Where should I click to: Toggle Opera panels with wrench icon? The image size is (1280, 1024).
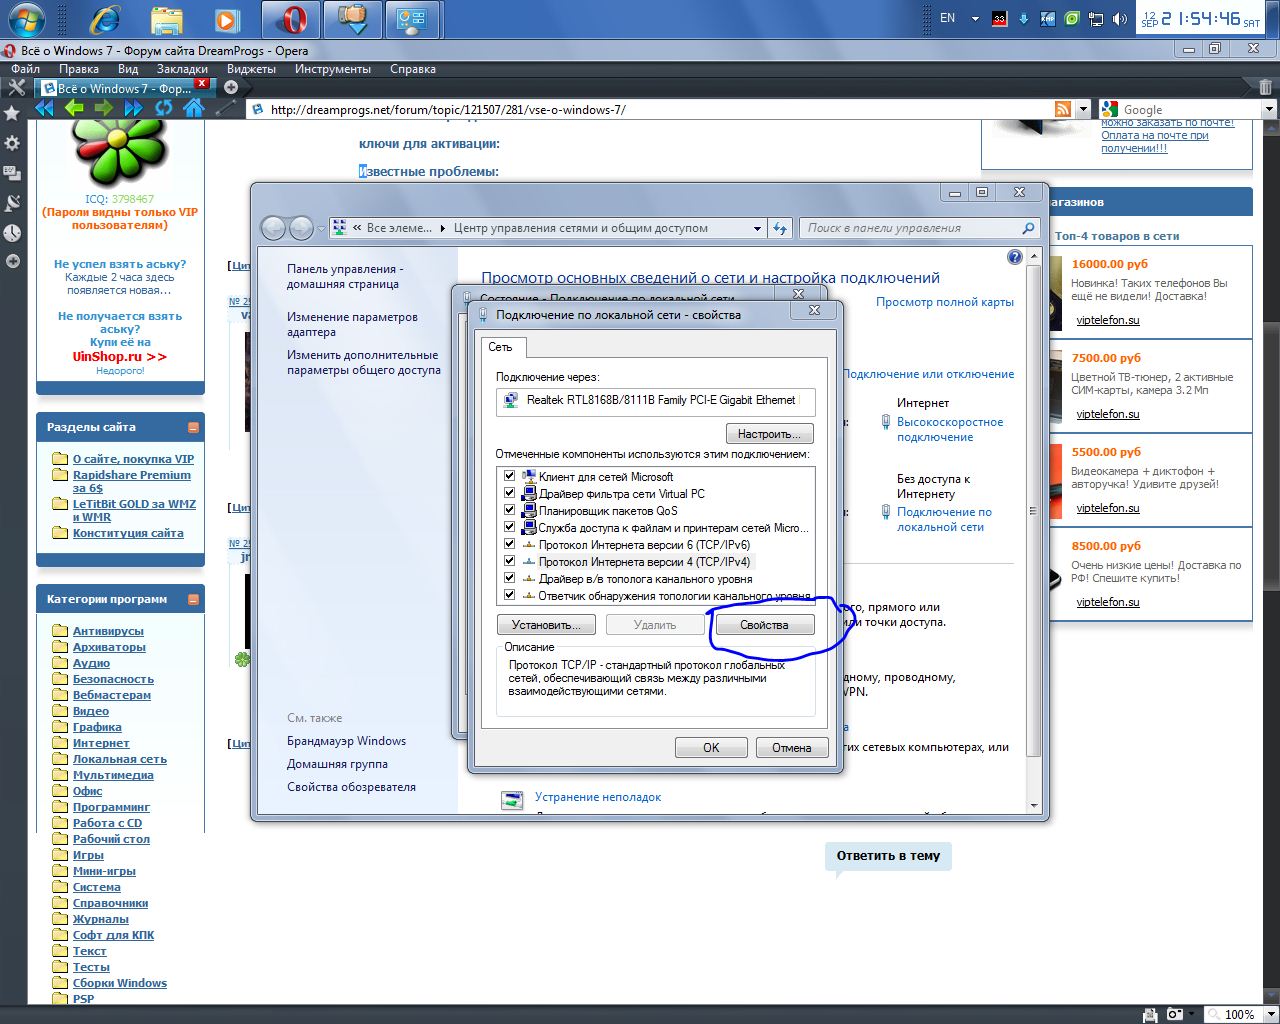16,88
